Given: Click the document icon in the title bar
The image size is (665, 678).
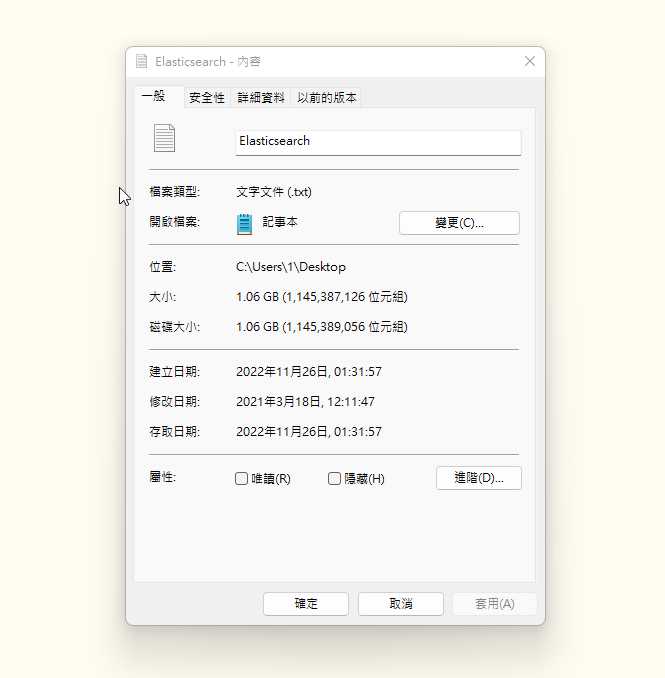Looking at the screenshot, I should click(x=141, y=61).
